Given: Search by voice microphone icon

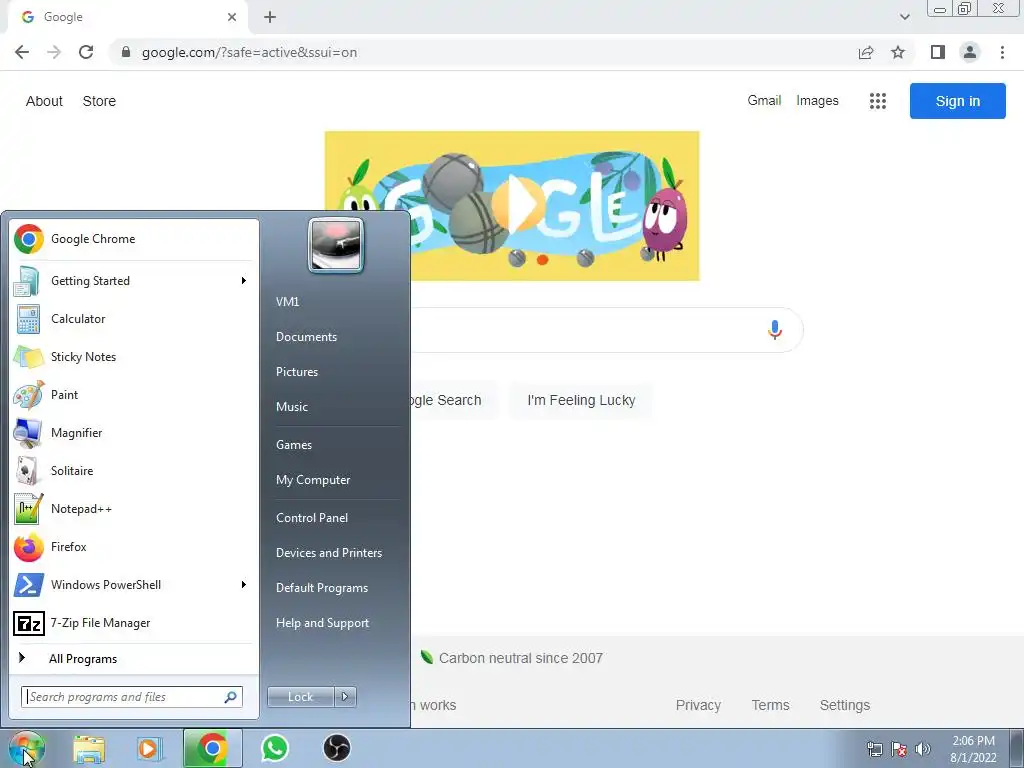Looking at the screenshot, I should click(x=775, y=330).
